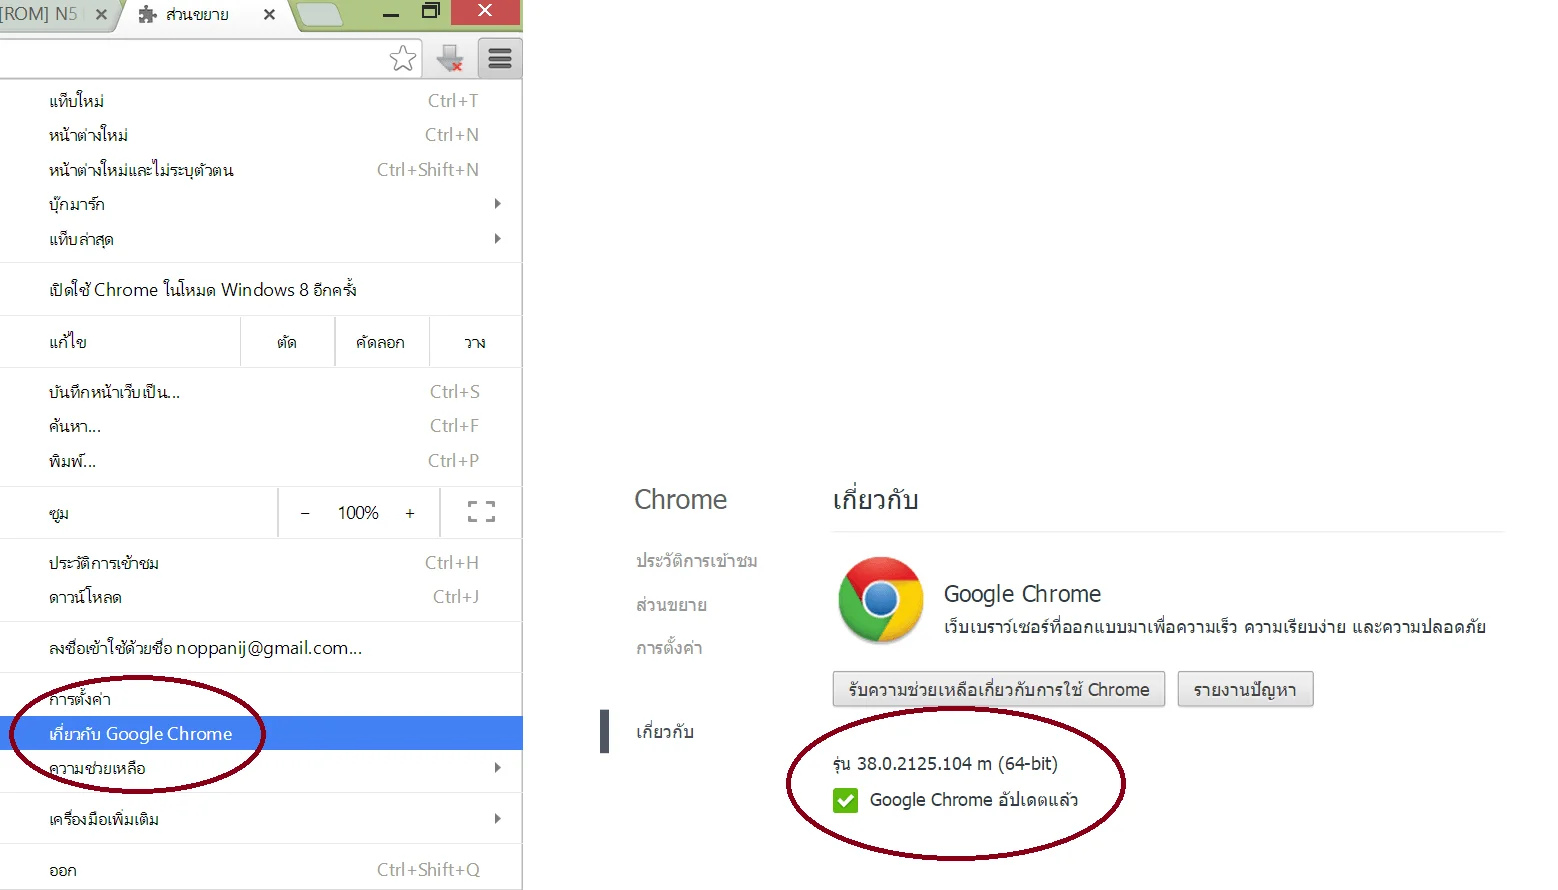The width and height of the screenshot is (1558, 890).
Task: Click the Chrome sidebar title
Action: [681, 500]
